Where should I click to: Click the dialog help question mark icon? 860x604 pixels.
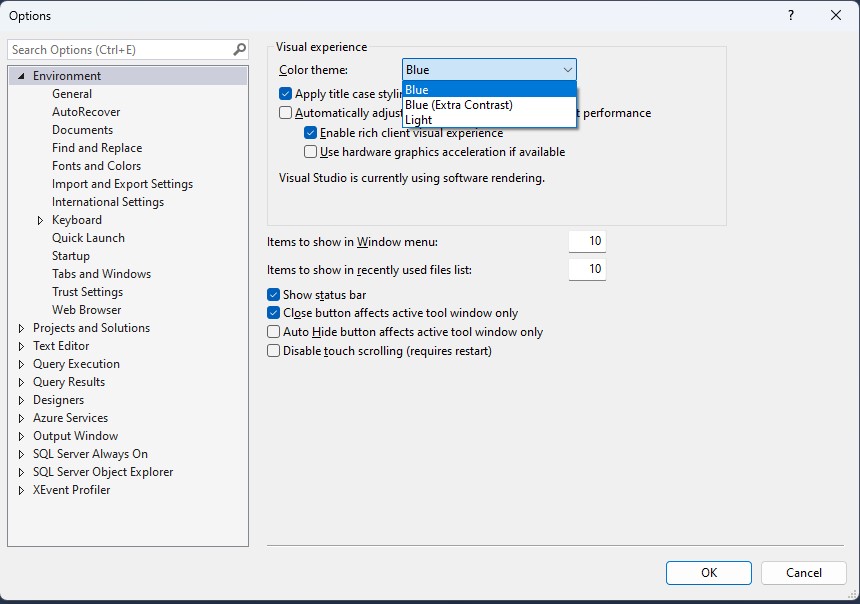pos(790,16)
